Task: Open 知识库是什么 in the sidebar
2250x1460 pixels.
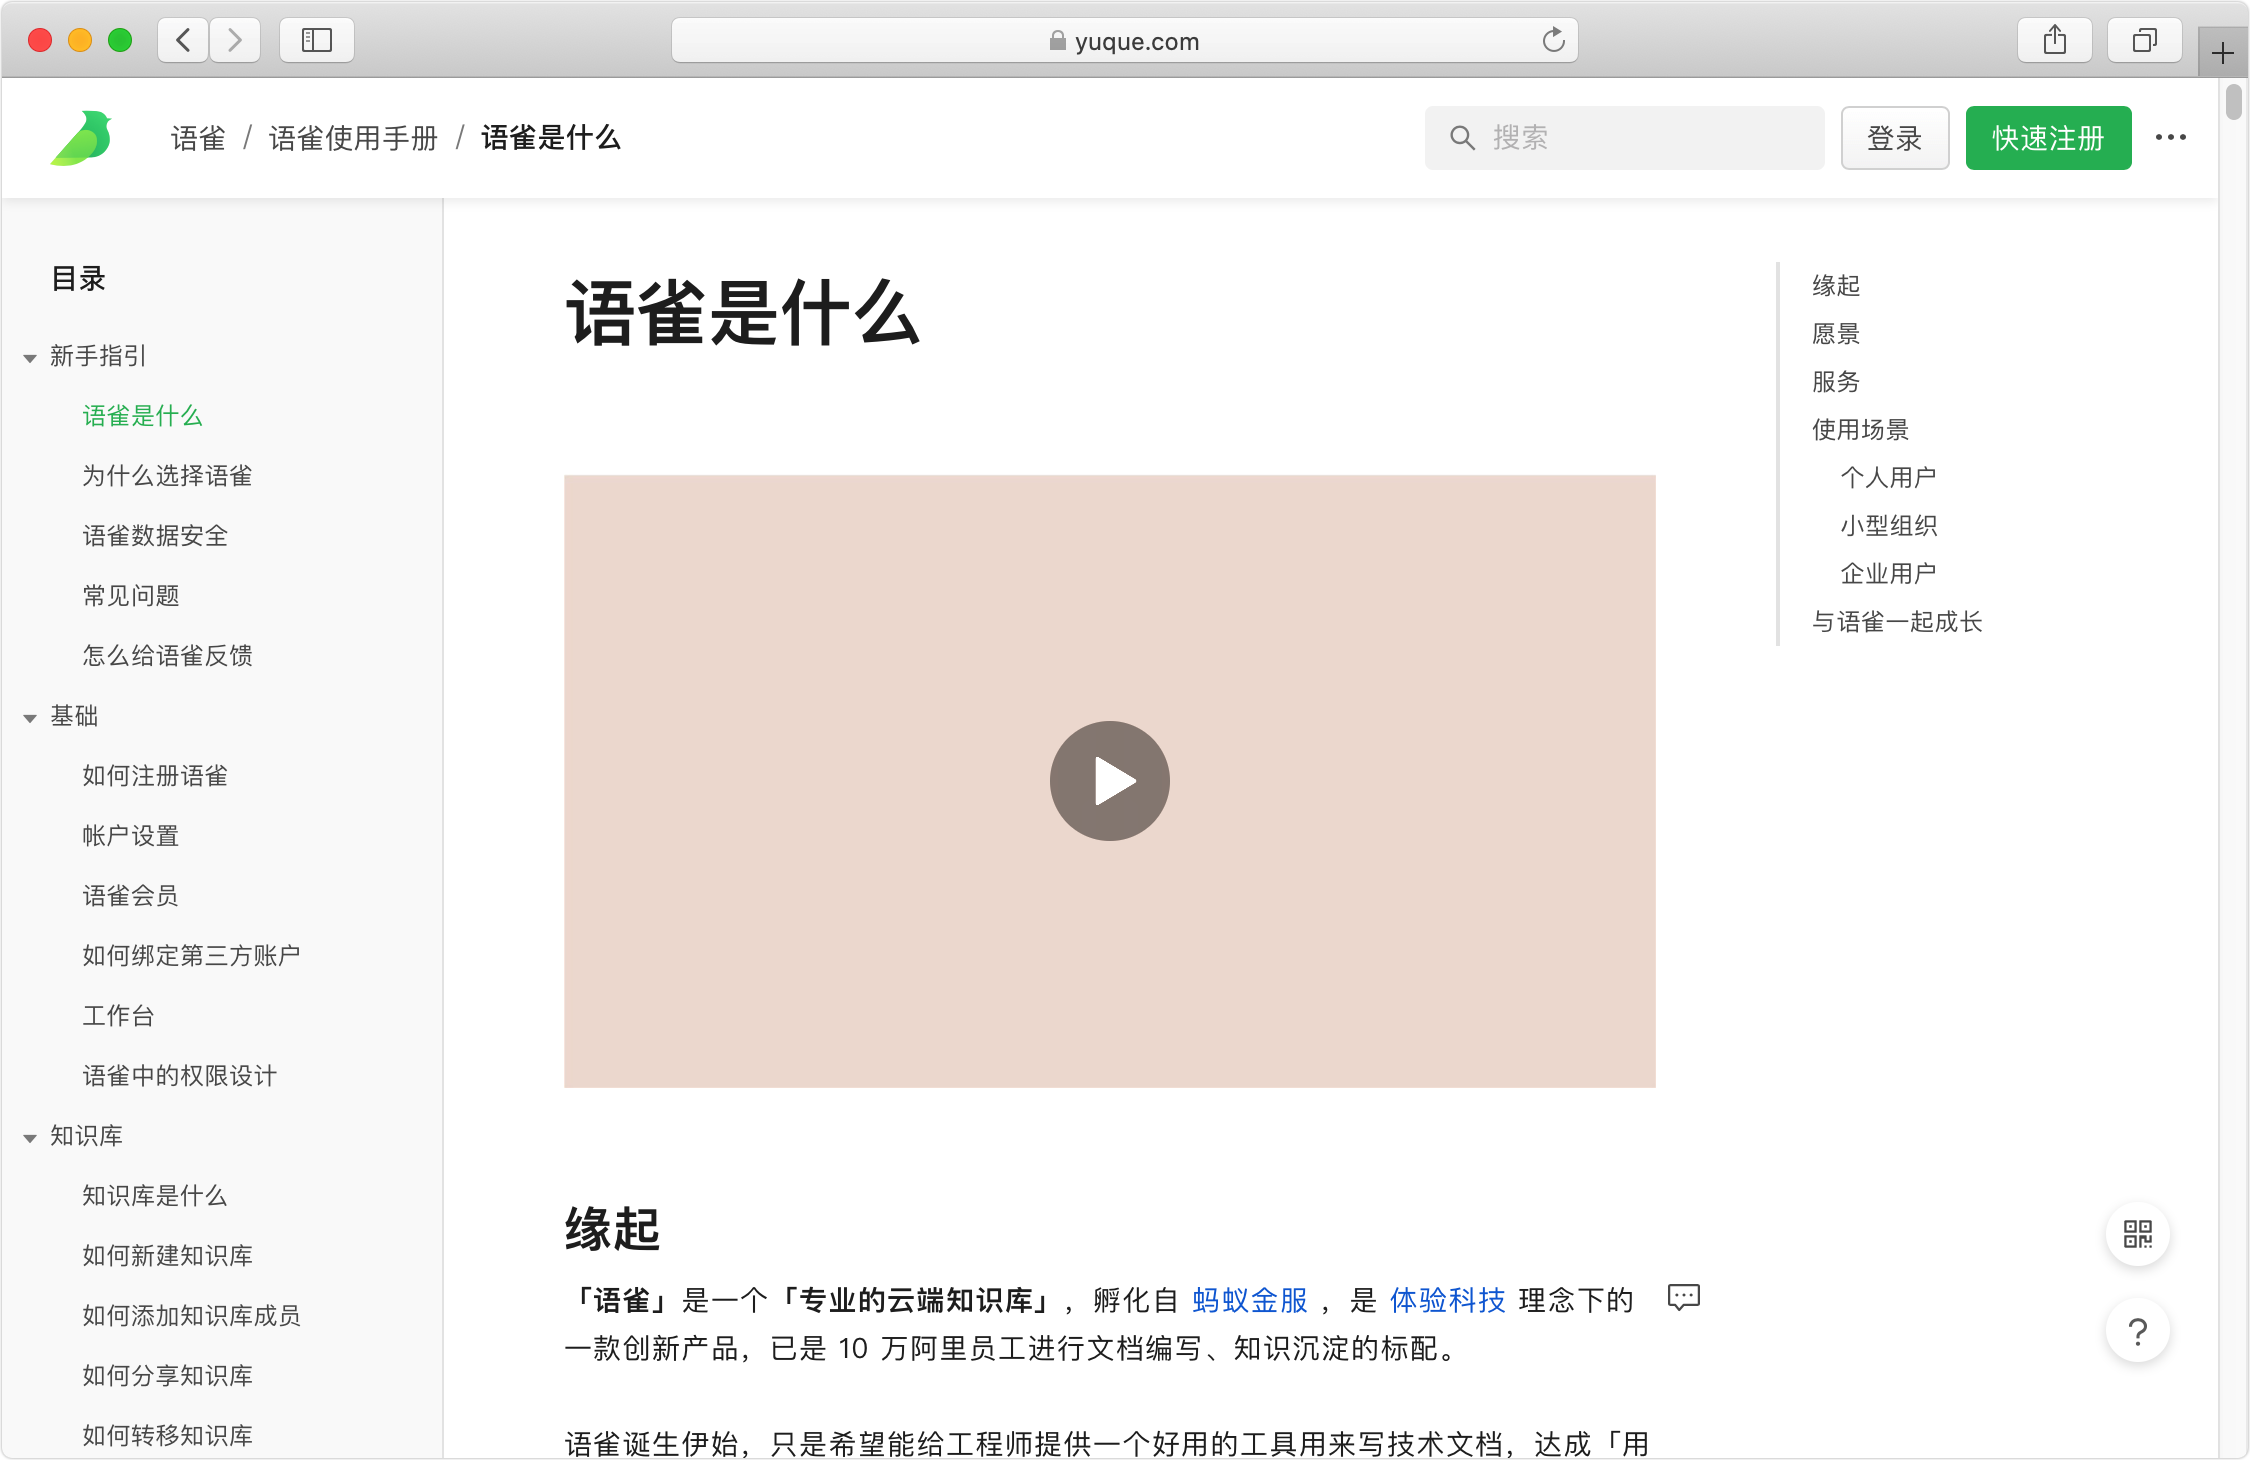Action: pos(155,1196)
